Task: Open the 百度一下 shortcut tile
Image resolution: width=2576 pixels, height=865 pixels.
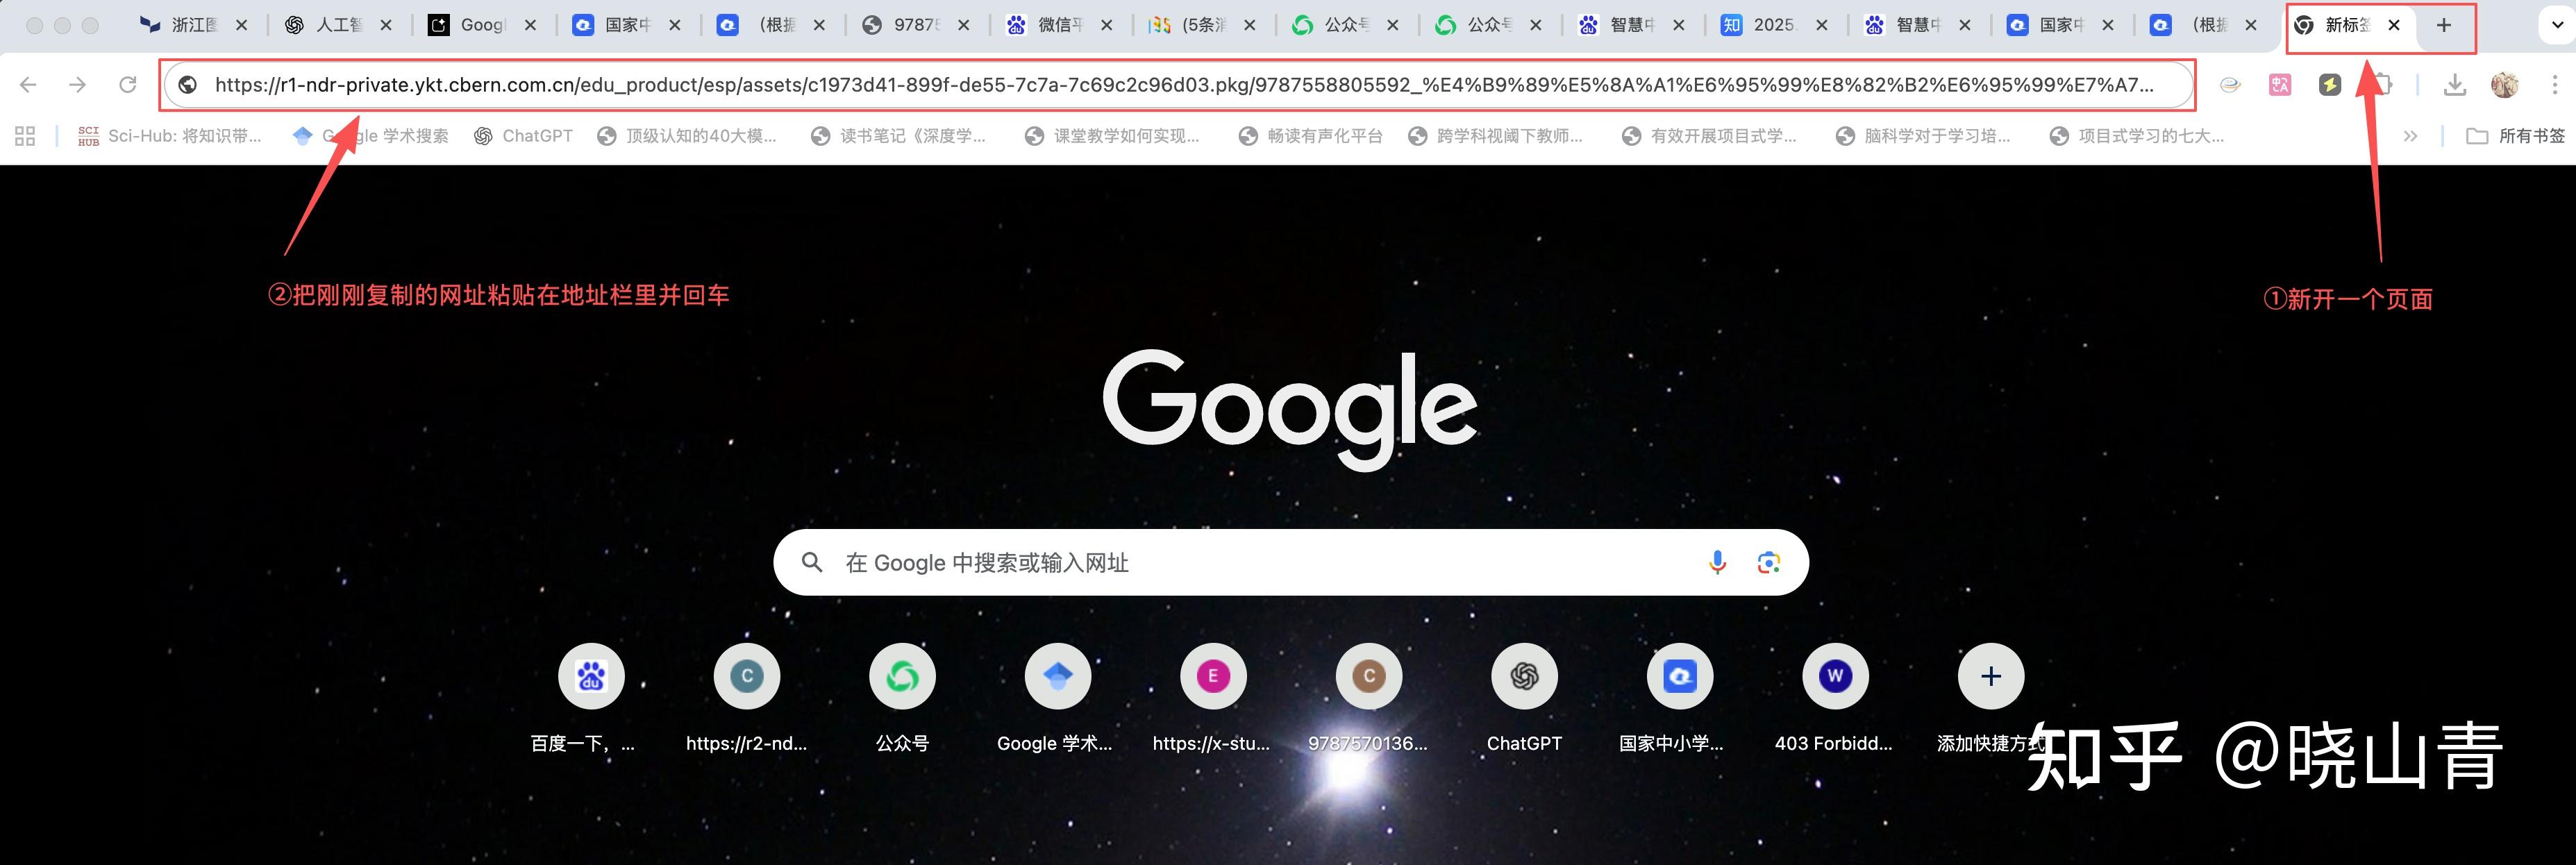Action: click(x=591, y=697)
